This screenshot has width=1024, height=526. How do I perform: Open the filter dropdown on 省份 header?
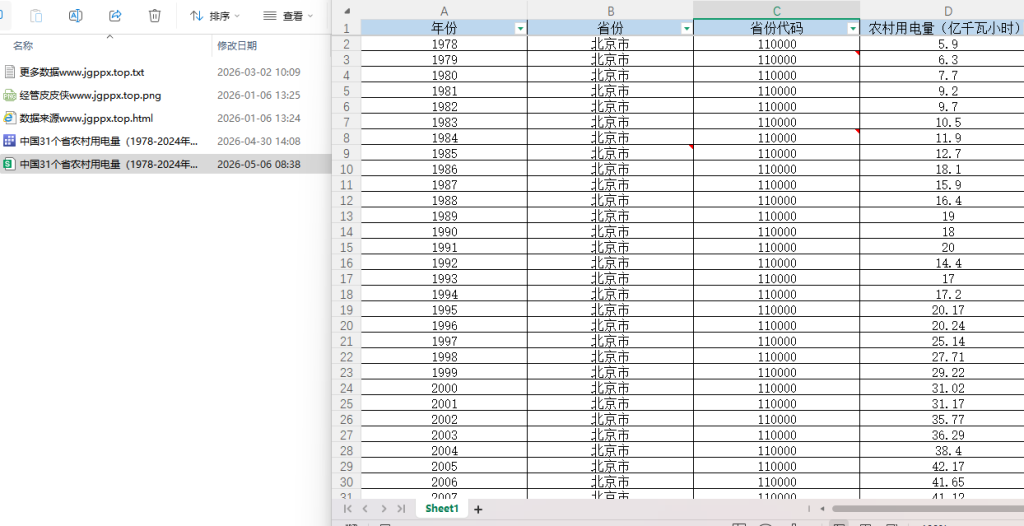point(686,28)
